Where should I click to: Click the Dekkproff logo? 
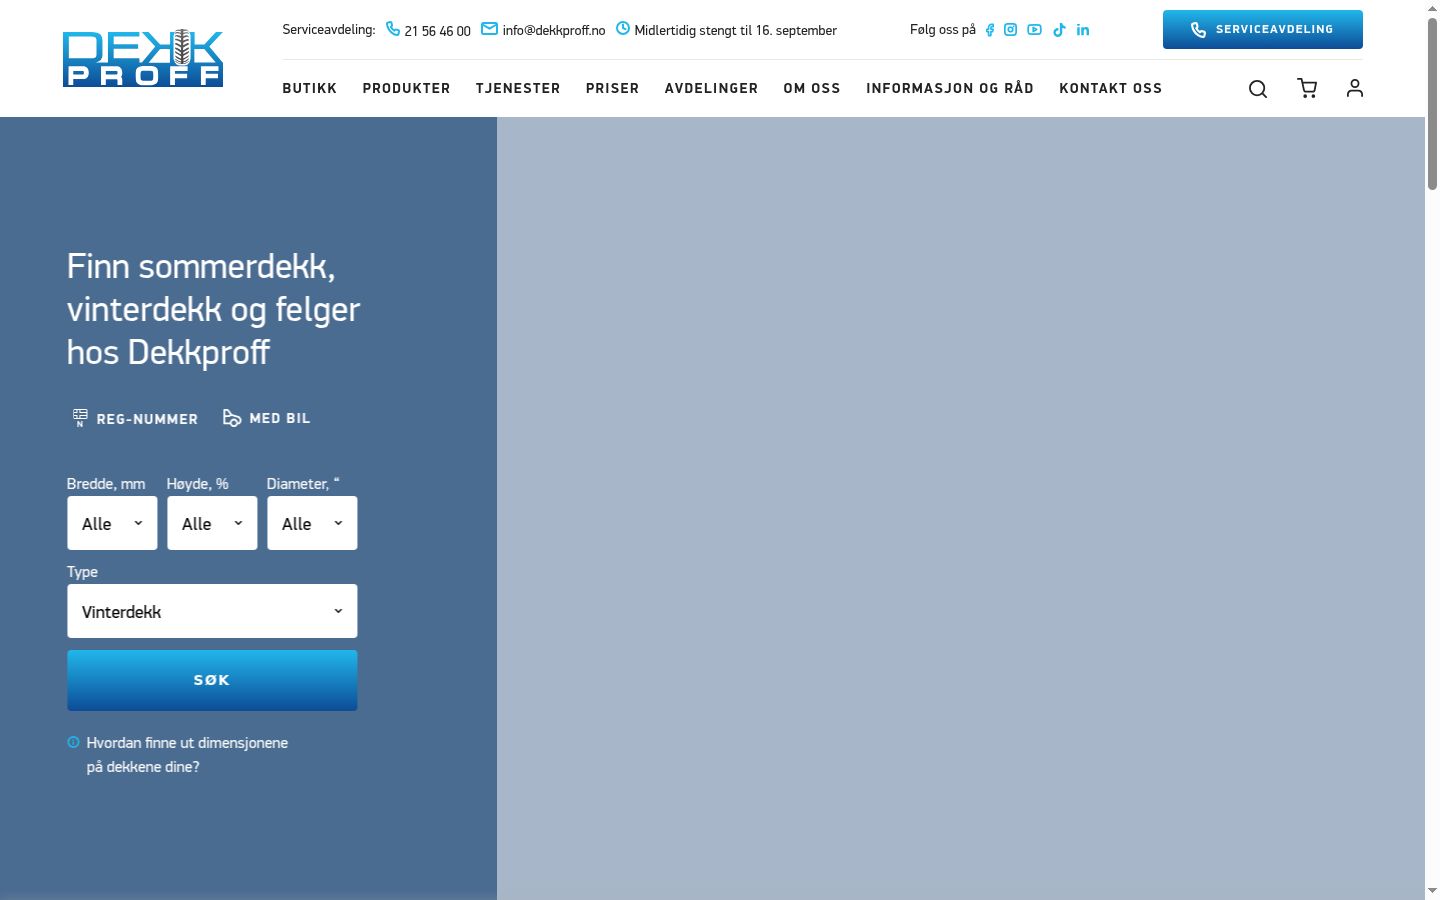[x=143, y=58]
